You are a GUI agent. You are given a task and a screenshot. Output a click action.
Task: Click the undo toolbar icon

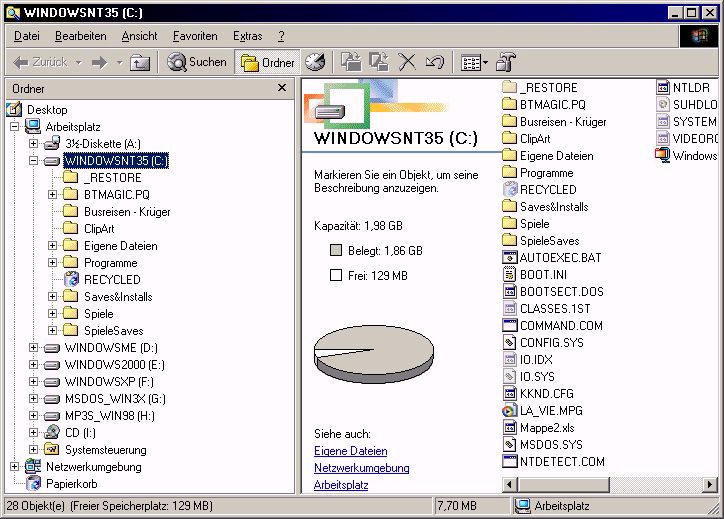tap(434, 62)
